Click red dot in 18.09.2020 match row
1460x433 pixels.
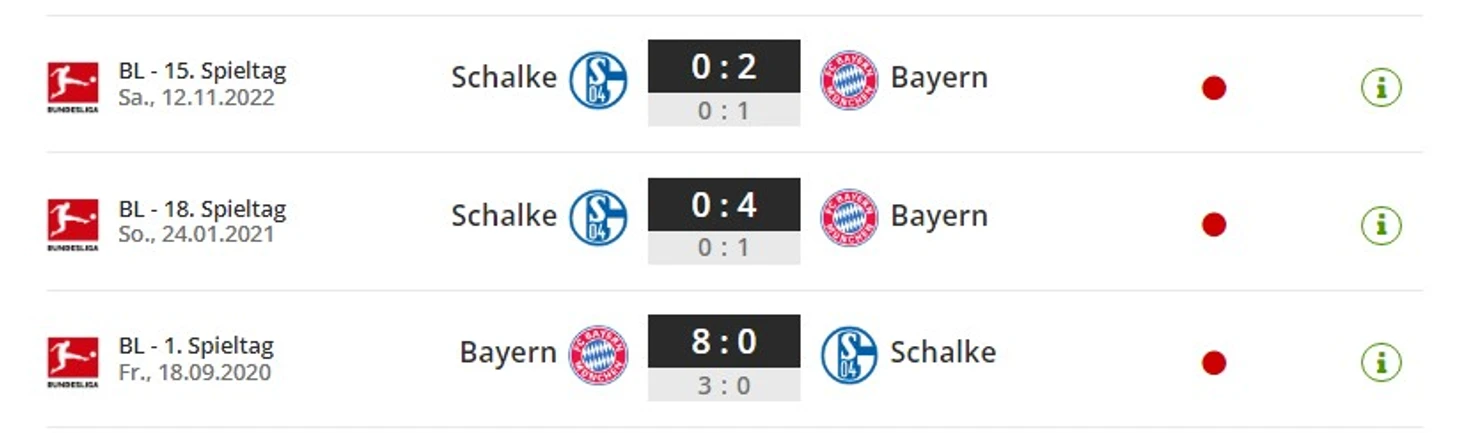coord(1213,362)
